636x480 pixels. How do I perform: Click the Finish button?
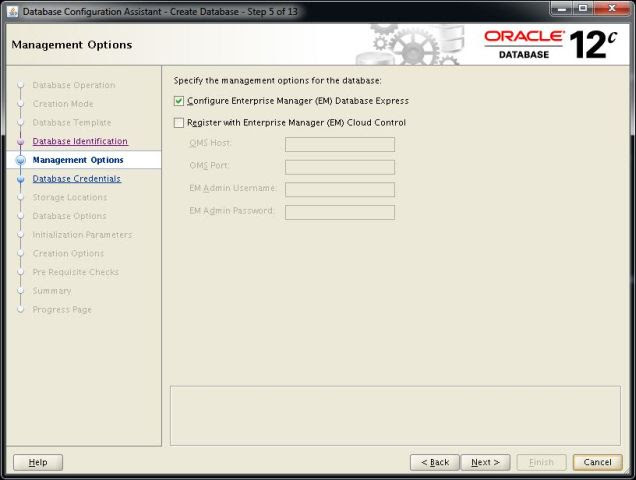click(541, 462)
